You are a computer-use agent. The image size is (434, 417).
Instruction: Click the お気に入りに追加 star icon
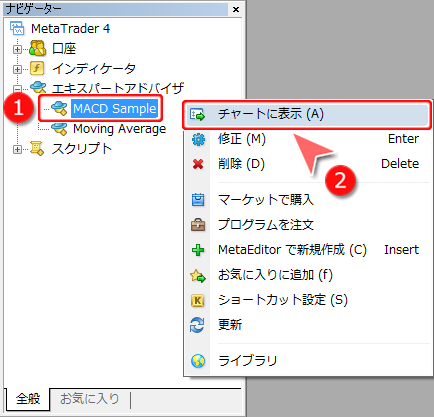(198, 276)
